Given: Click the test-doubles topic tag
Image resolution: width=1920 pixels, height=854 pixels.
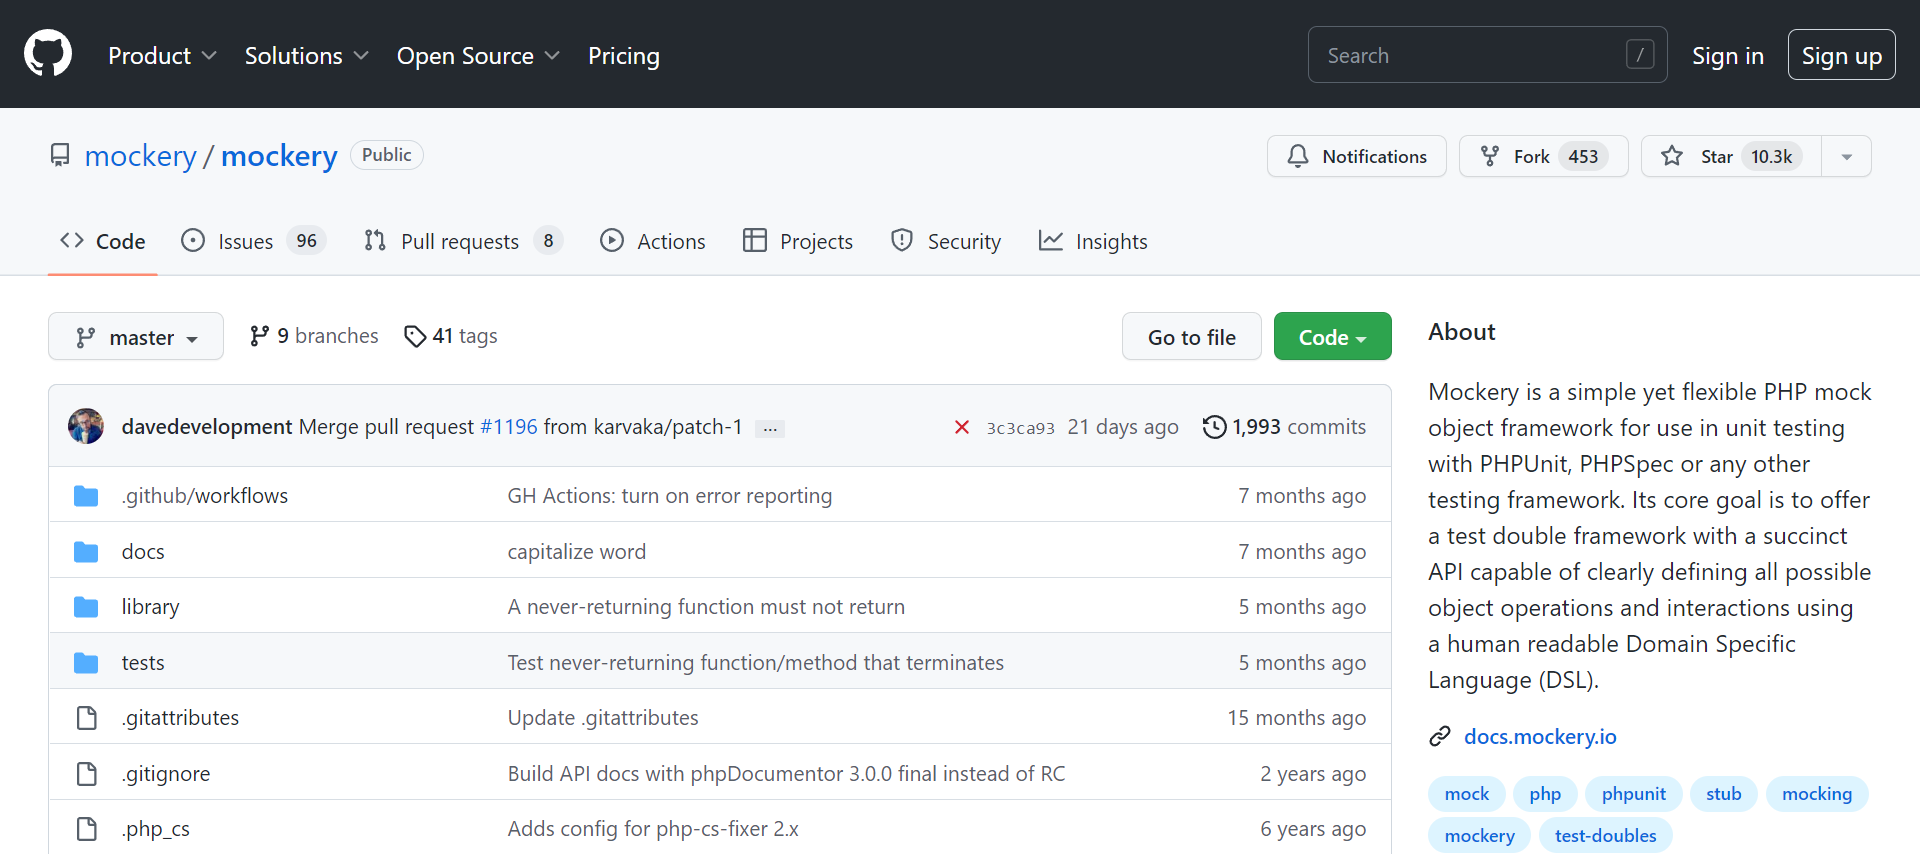Looking at the screenshot, I should coord(1606,836).
